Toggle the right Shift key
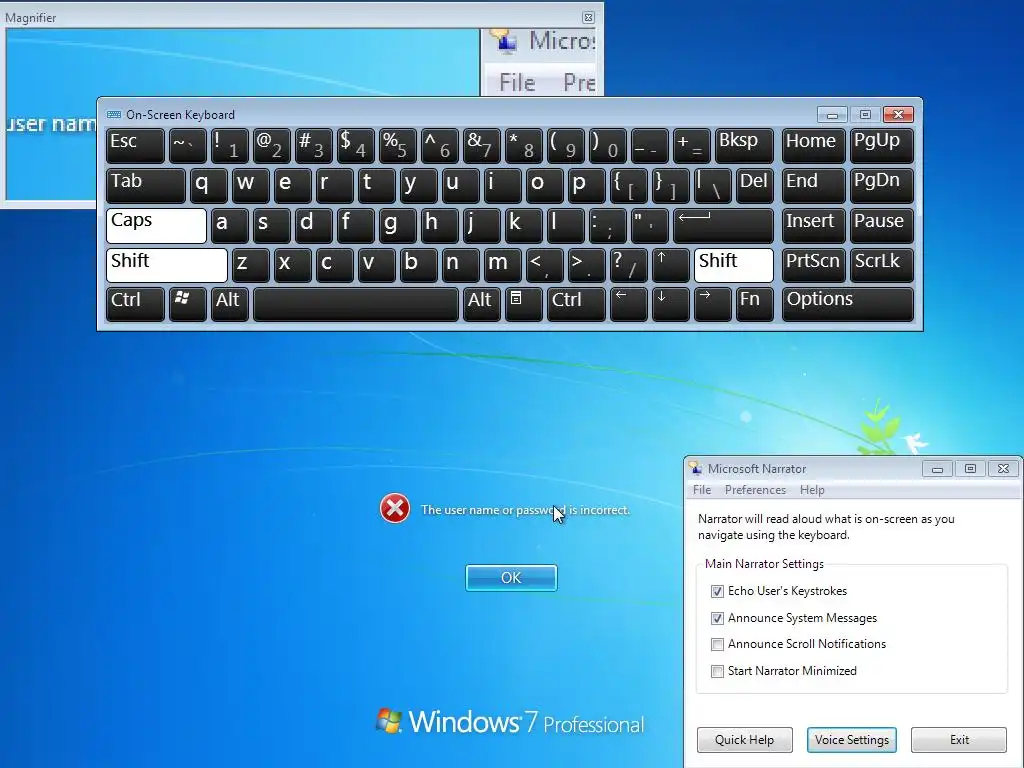Image resolution: width=1024 pixels, height=768 pixels. (x=733, y=265)
